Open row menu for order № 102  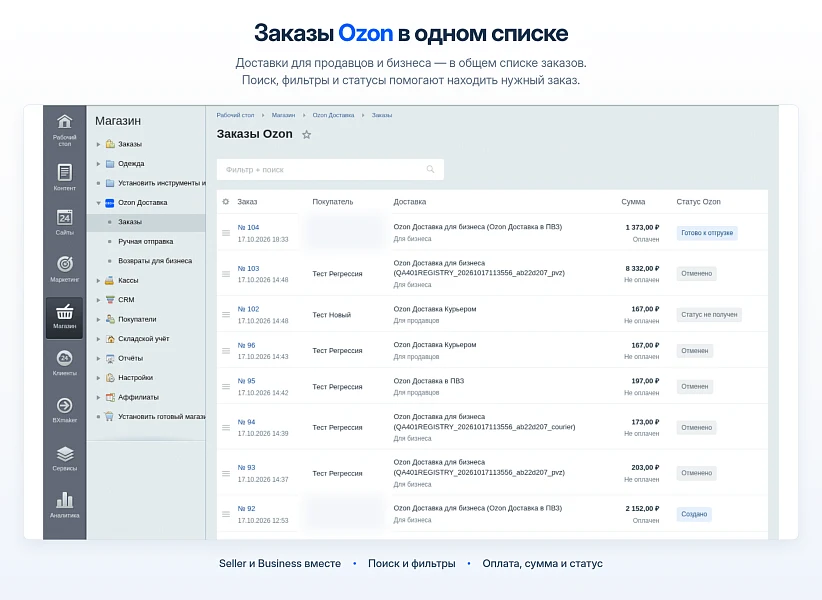click(226, 314)
